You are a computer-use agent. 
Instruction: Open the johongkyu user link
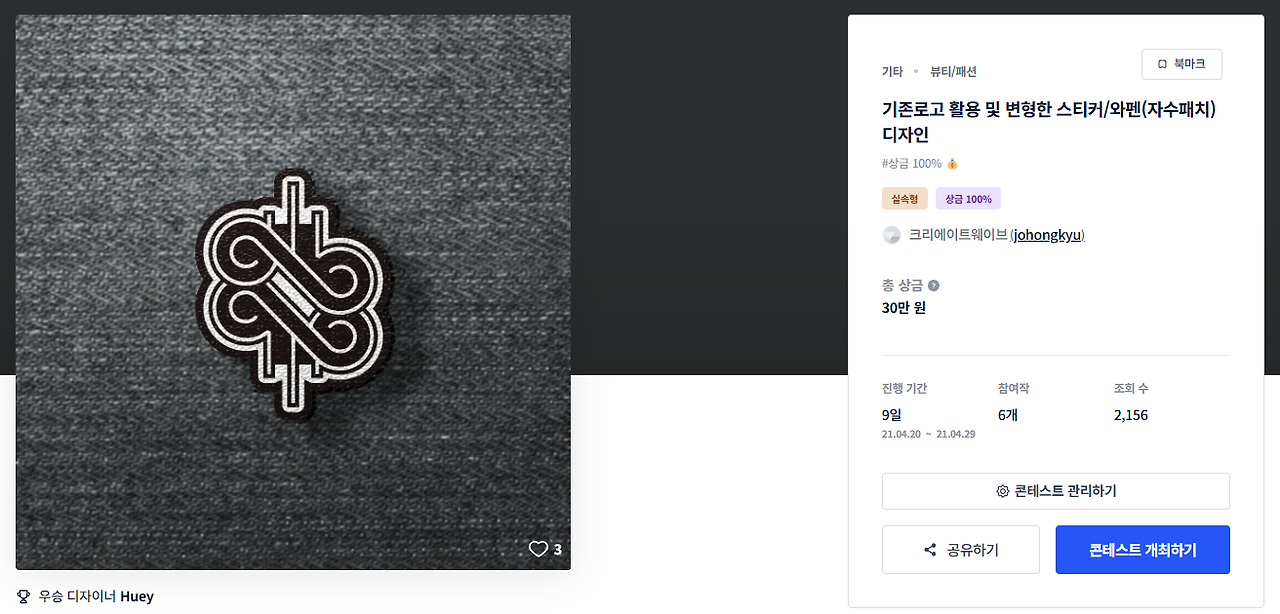1047,235
